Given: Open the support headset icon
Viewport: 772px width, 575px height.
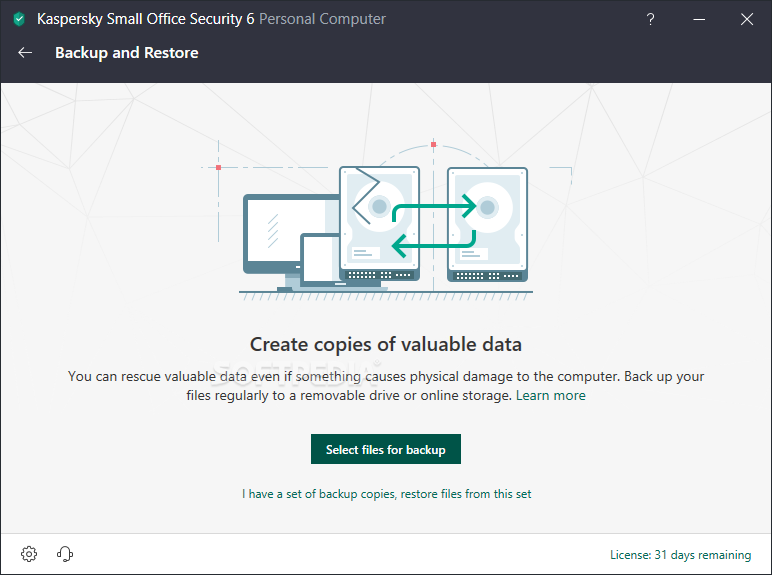Looking at the screenshot, I should point(65,554).
